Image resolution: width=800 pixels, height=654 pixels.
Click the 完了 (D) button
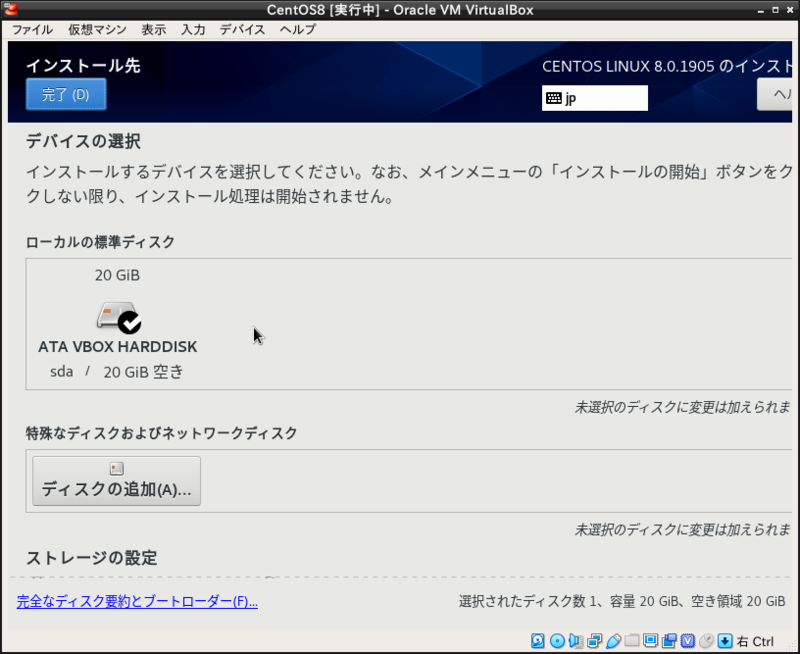click(x=66, y=94)
